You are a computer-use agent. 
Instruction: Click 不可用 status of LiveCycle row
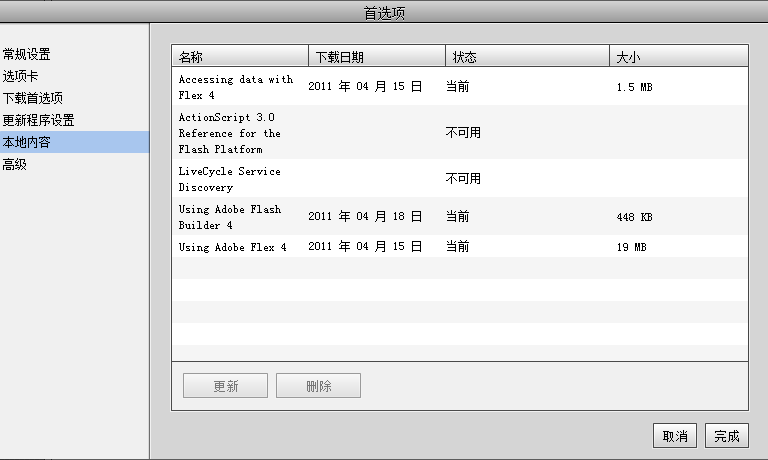pos(463,178)
